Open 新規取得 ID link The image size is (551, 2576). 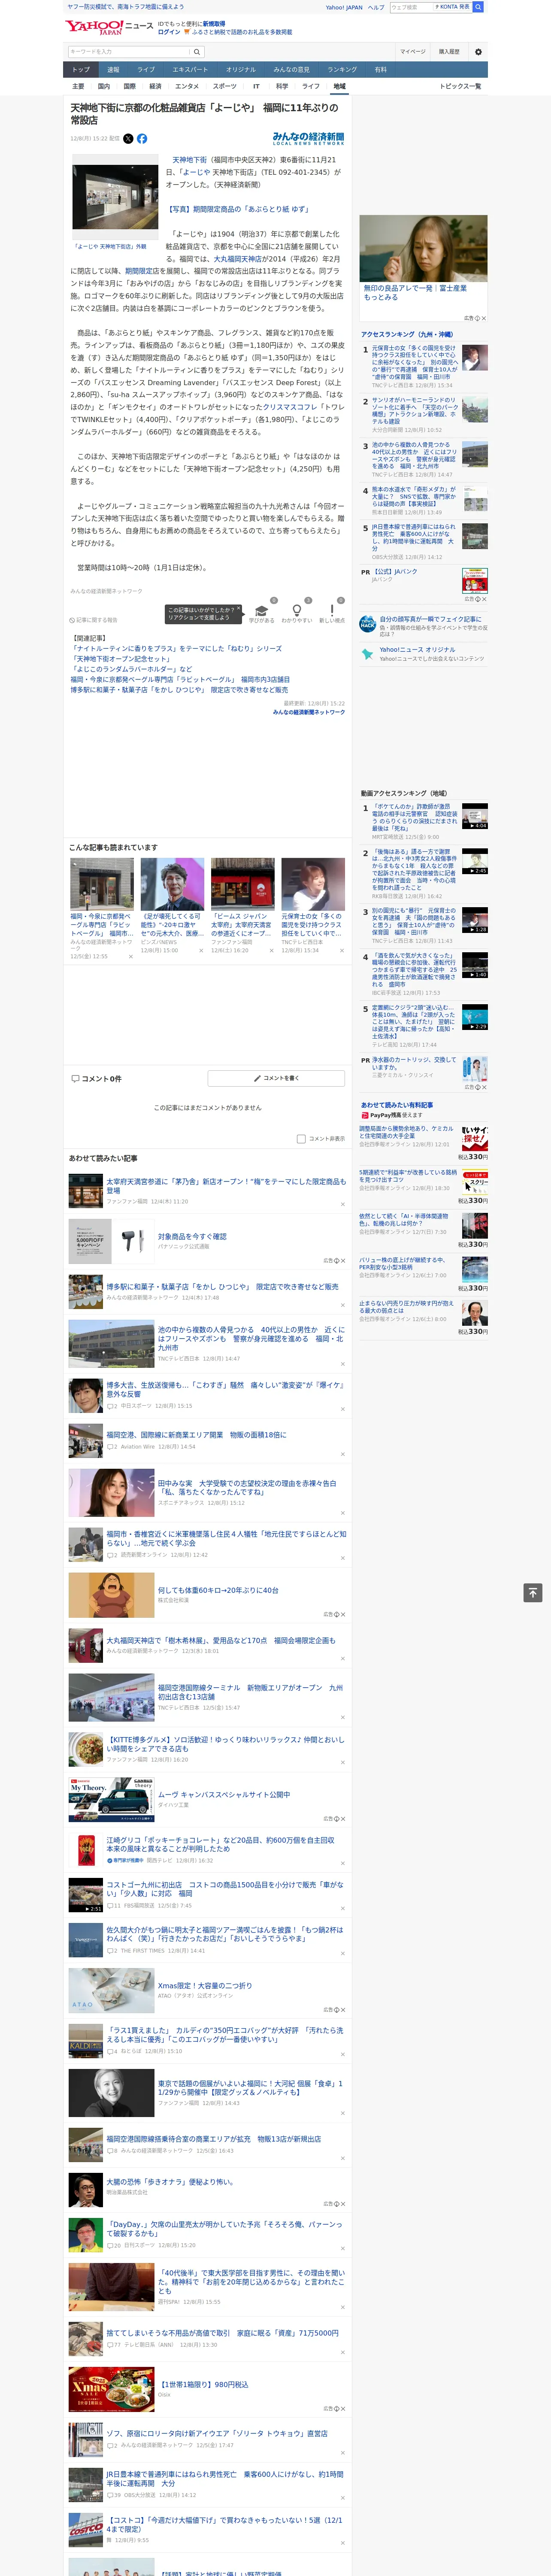[214, 23]
